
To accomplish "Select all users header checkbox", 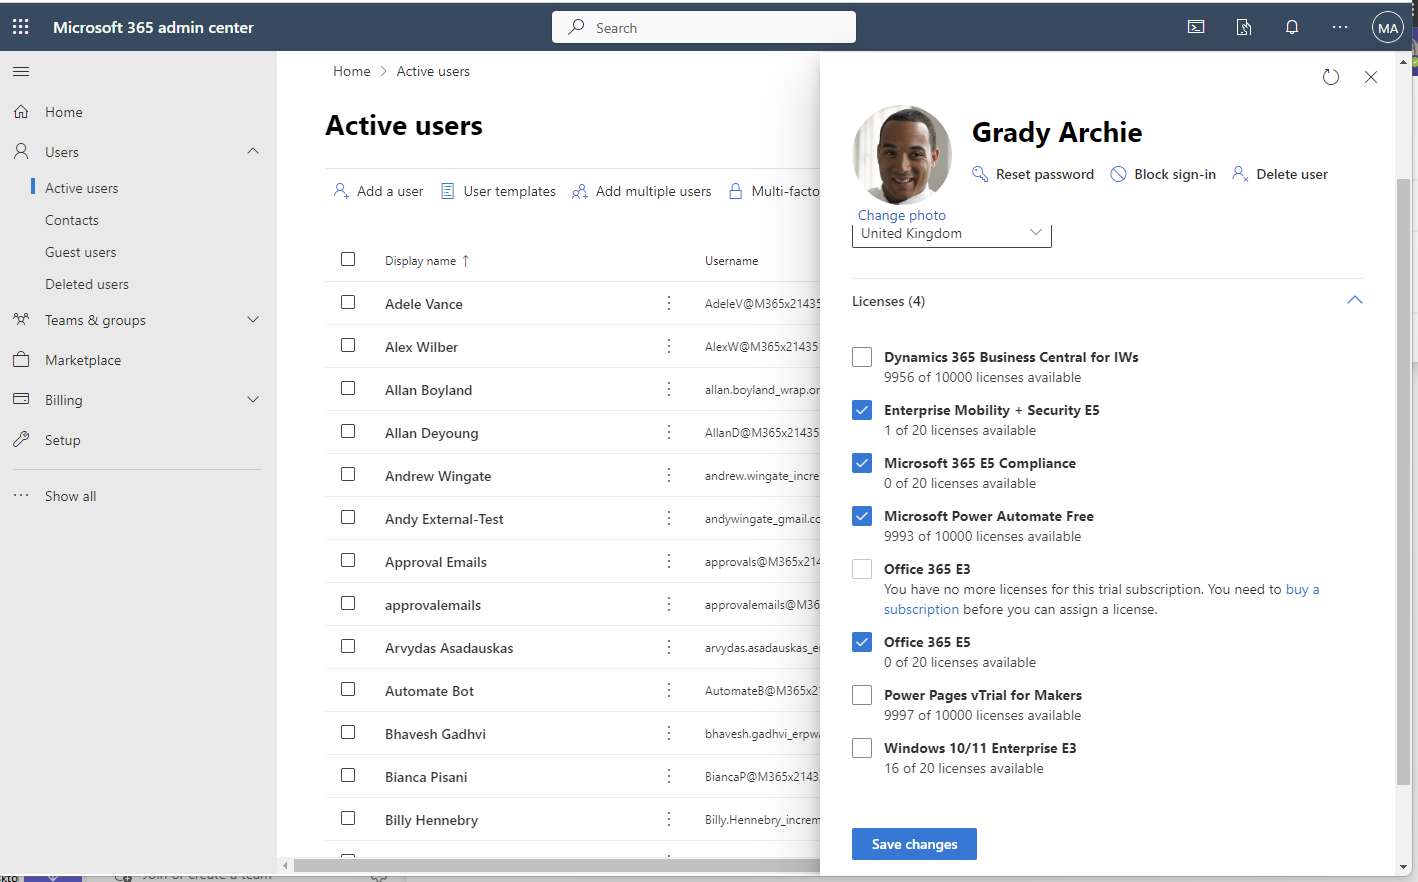I will [348, 259].
